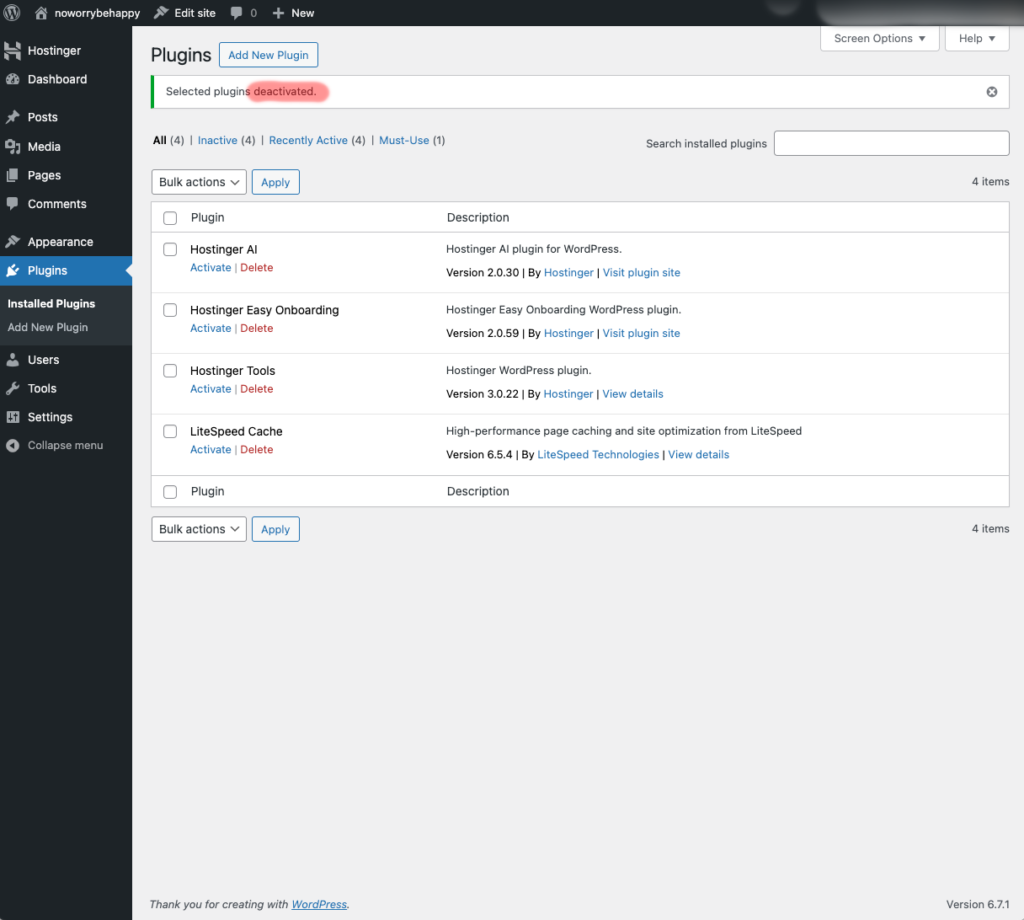Open Installed Plugins submenu item

[51, 303]
